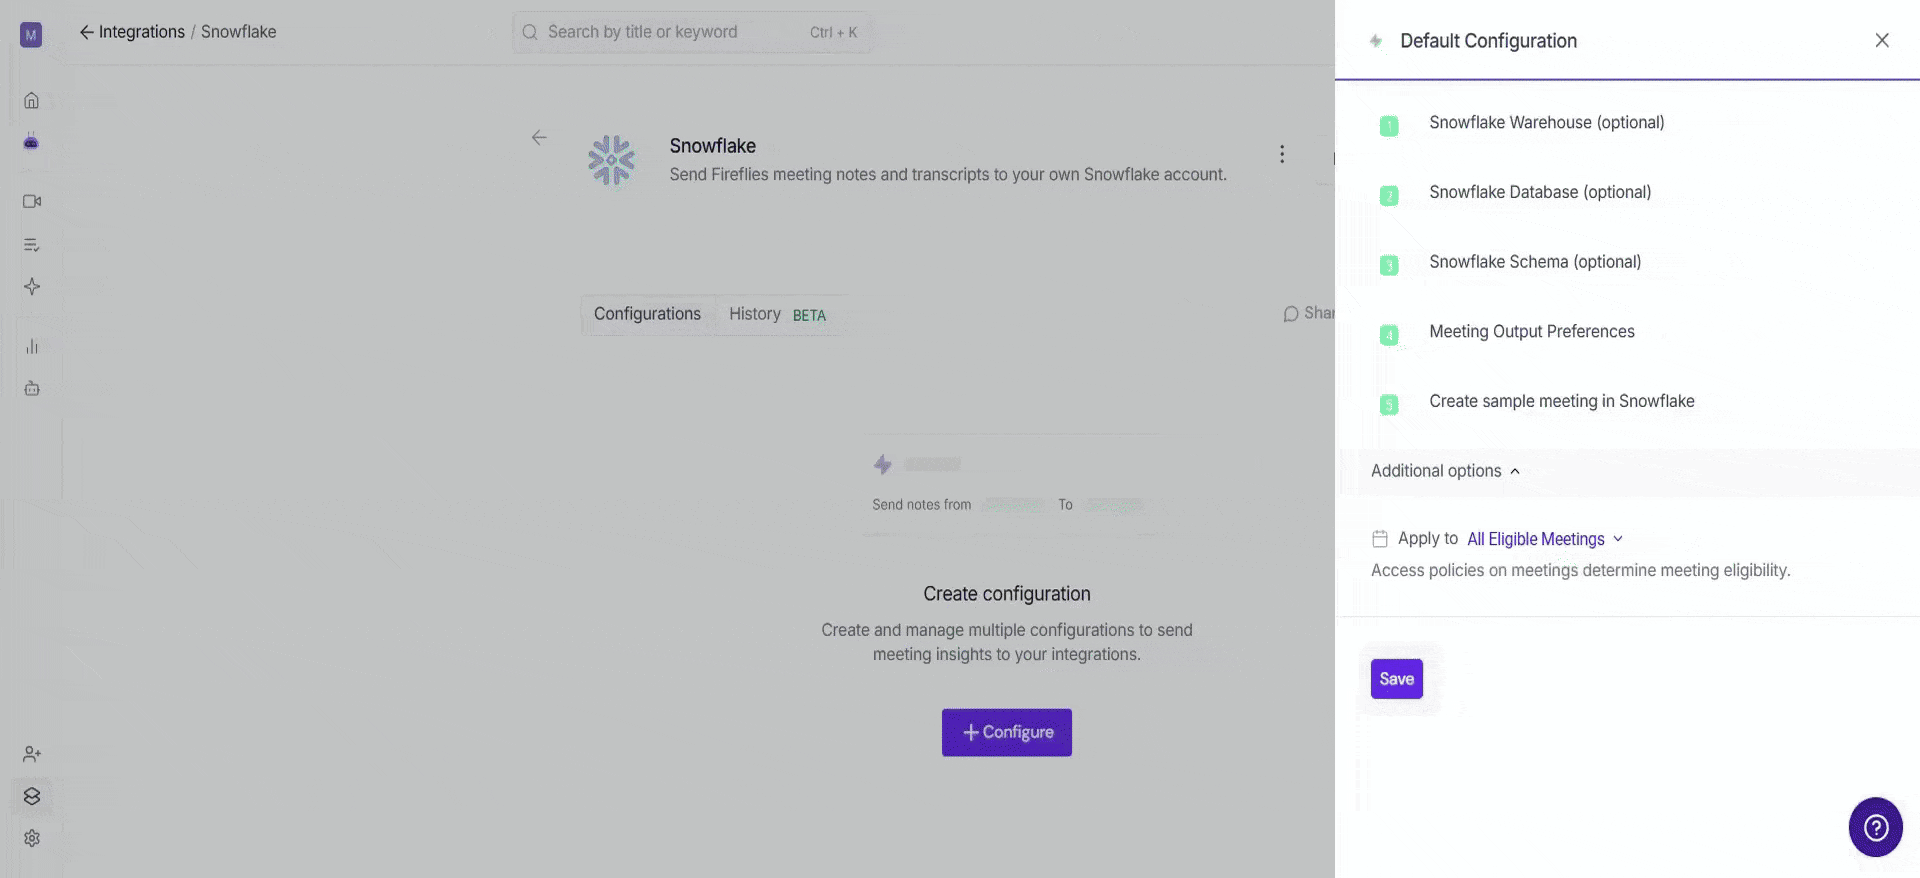Open the video meetings icon in sidebar
This screenshot has height=878, width=1920.
click(x=32, y=201)
